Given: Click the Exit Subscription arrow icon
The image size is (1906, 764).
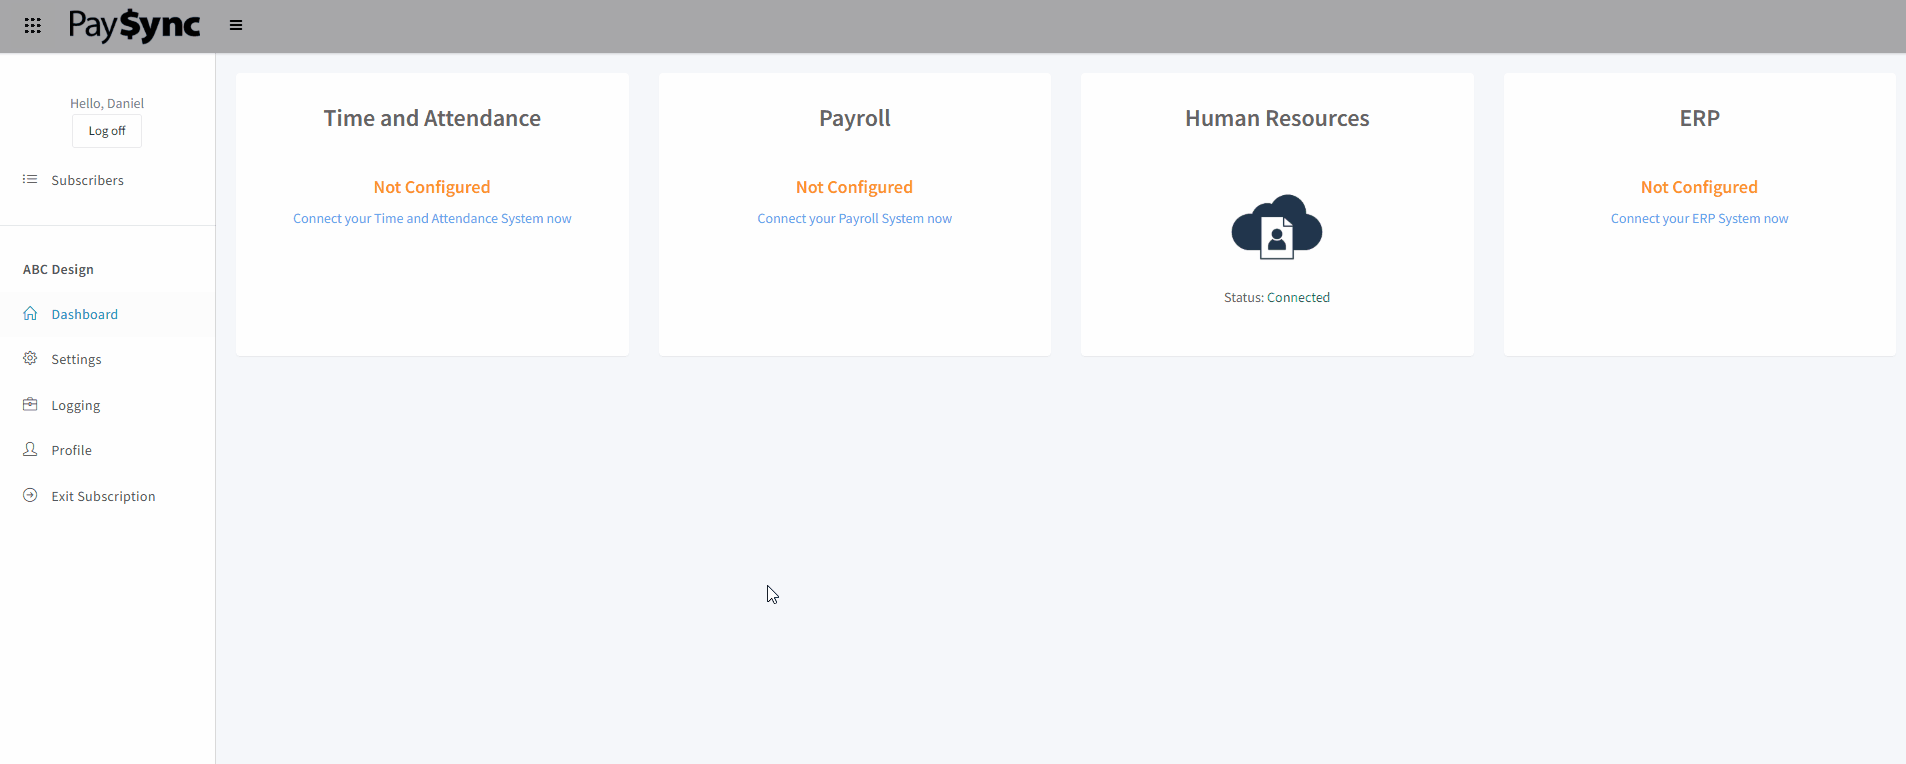Looking at the screenshot, I should [30, 496].
